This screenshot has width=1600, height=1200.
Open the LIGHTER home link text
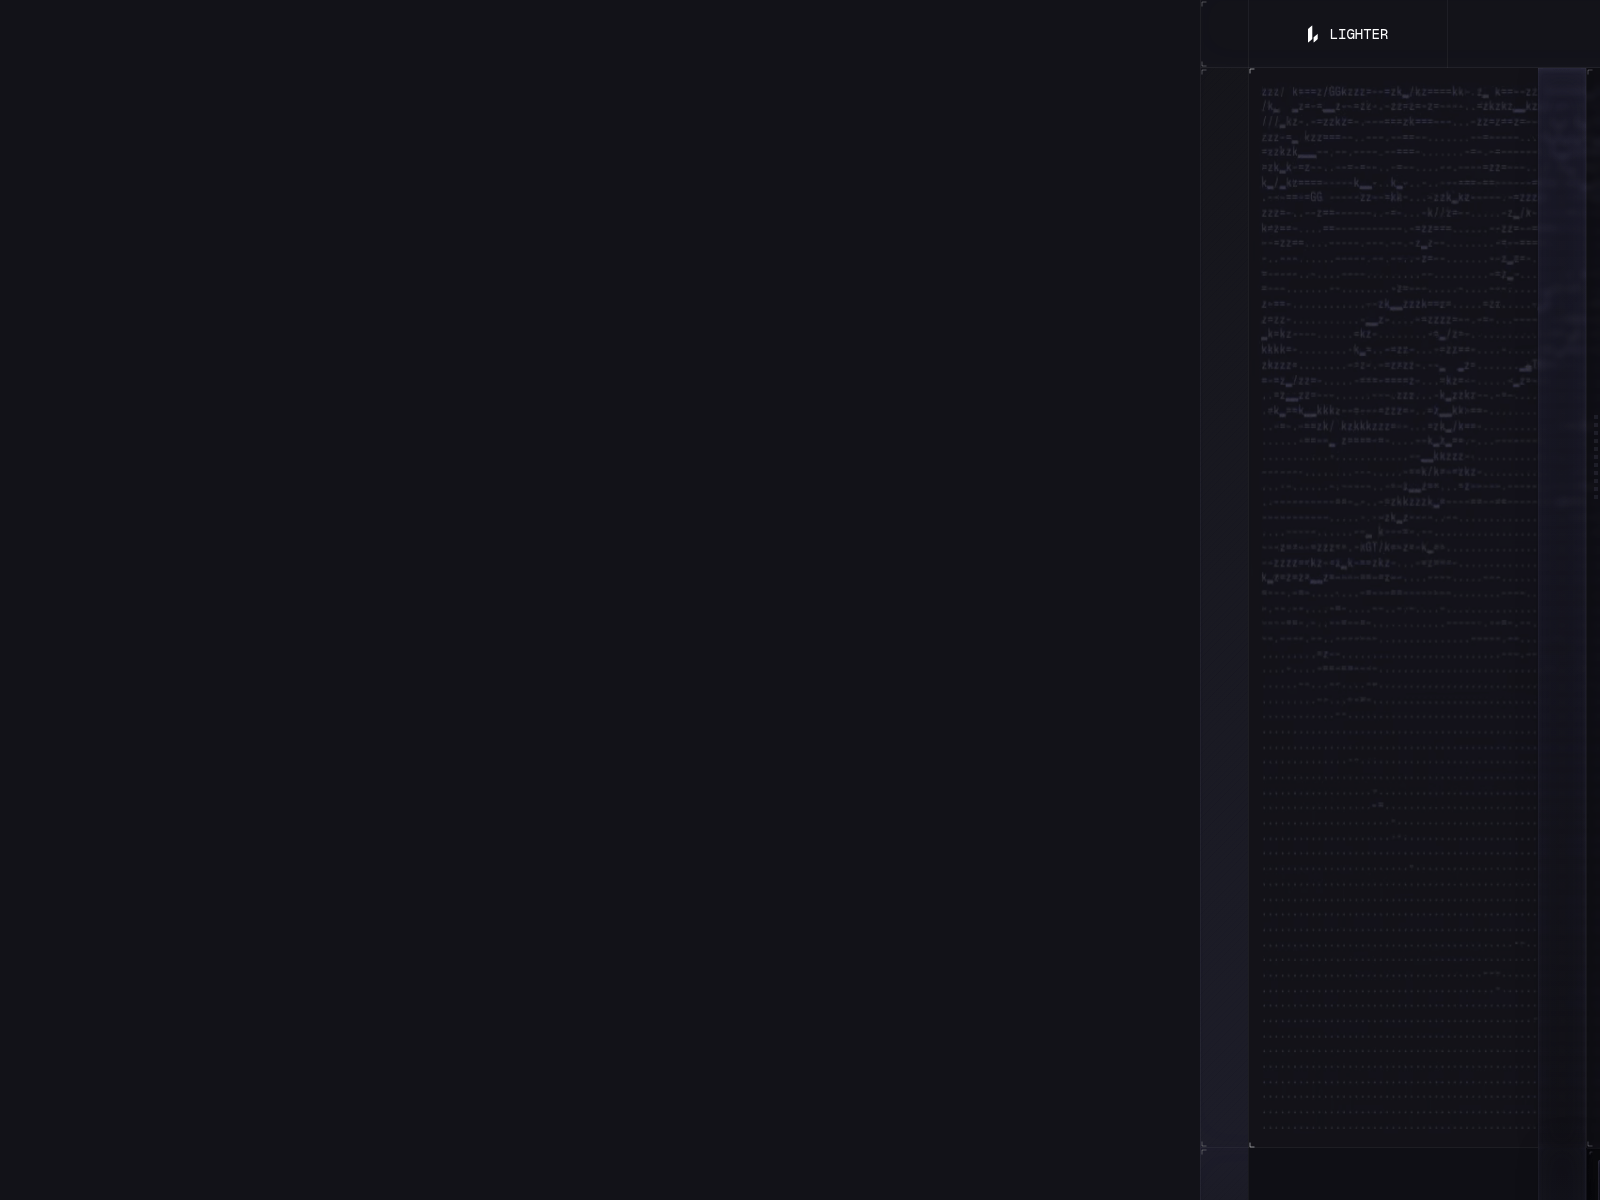tap(1358, 34)
